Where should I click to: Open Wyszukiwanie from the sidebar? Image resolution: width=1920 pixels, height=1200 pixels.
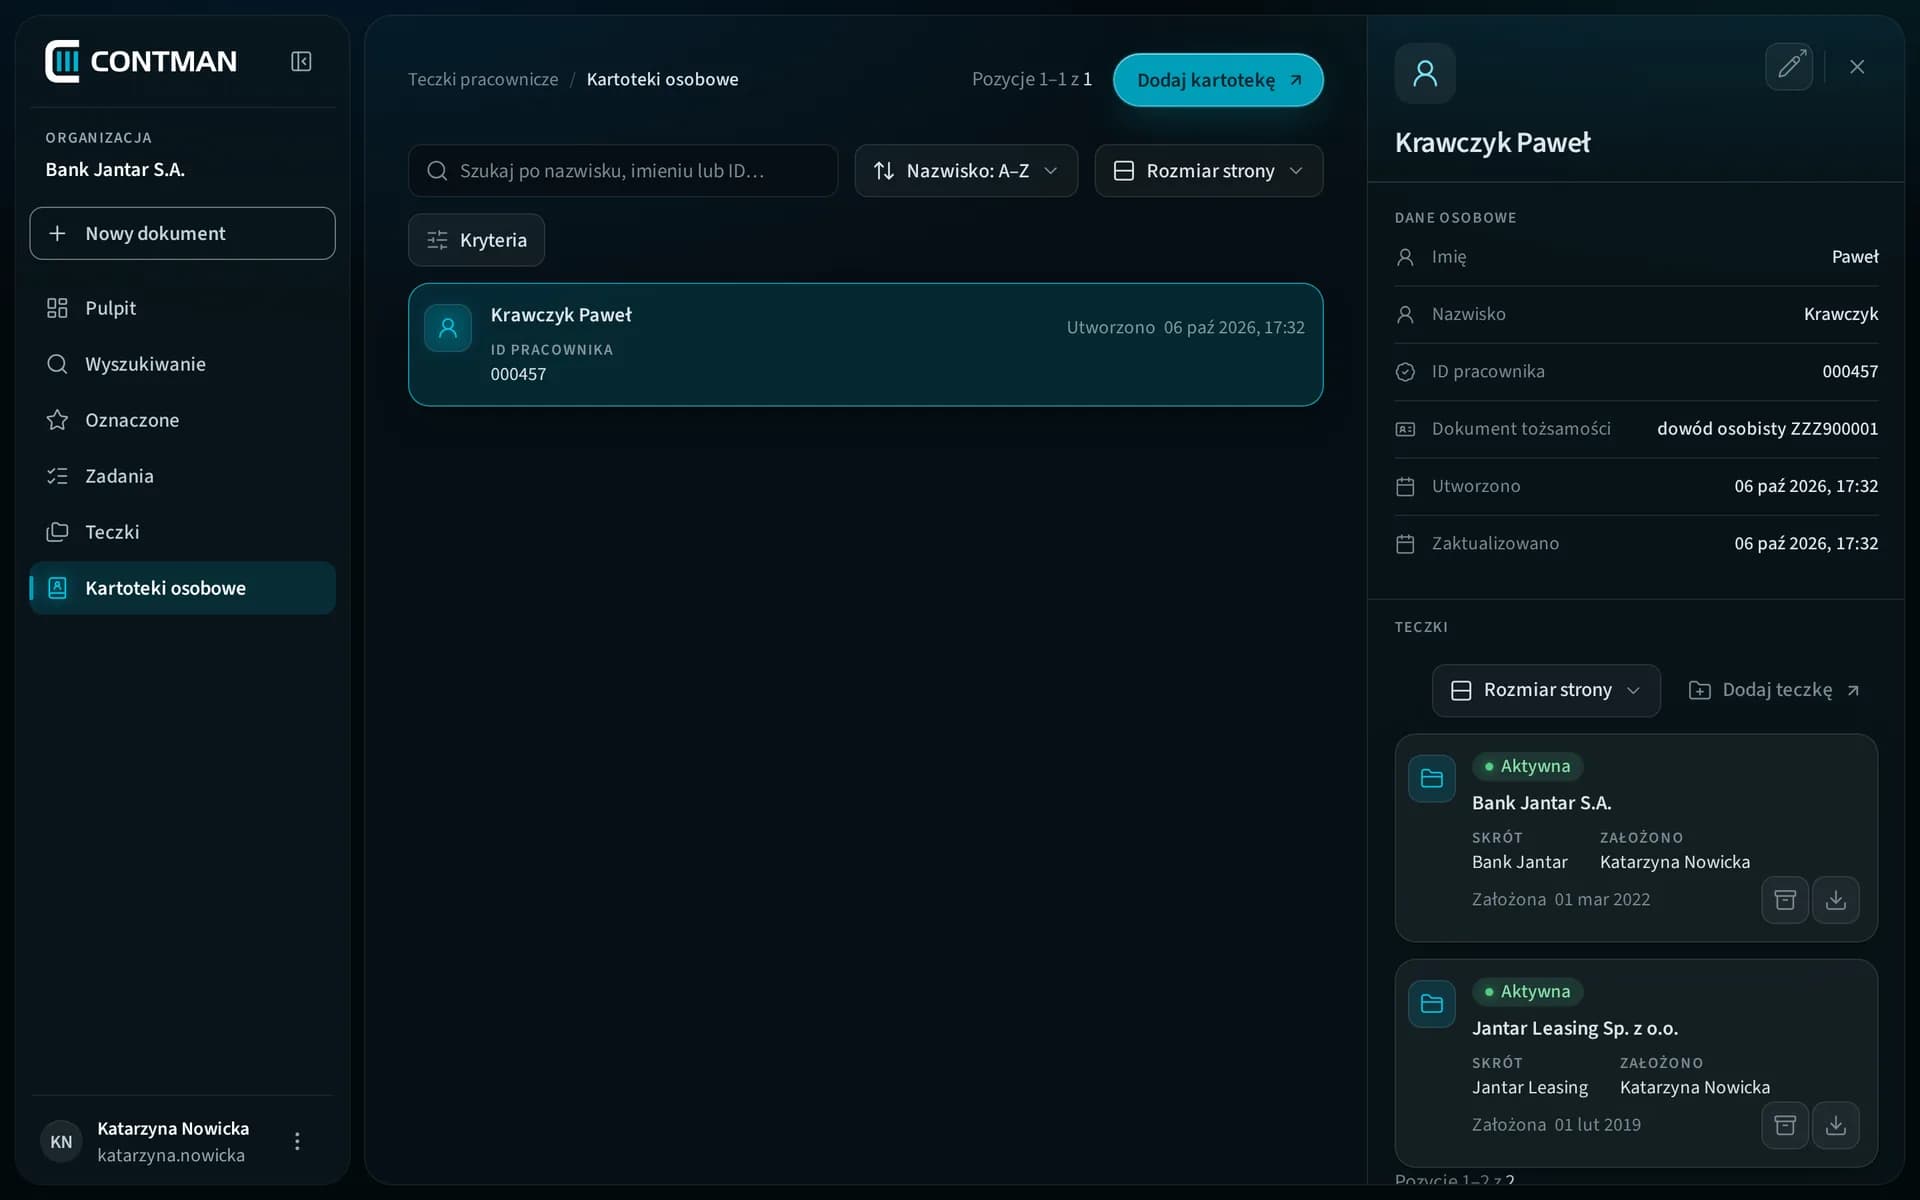[182, 364]
